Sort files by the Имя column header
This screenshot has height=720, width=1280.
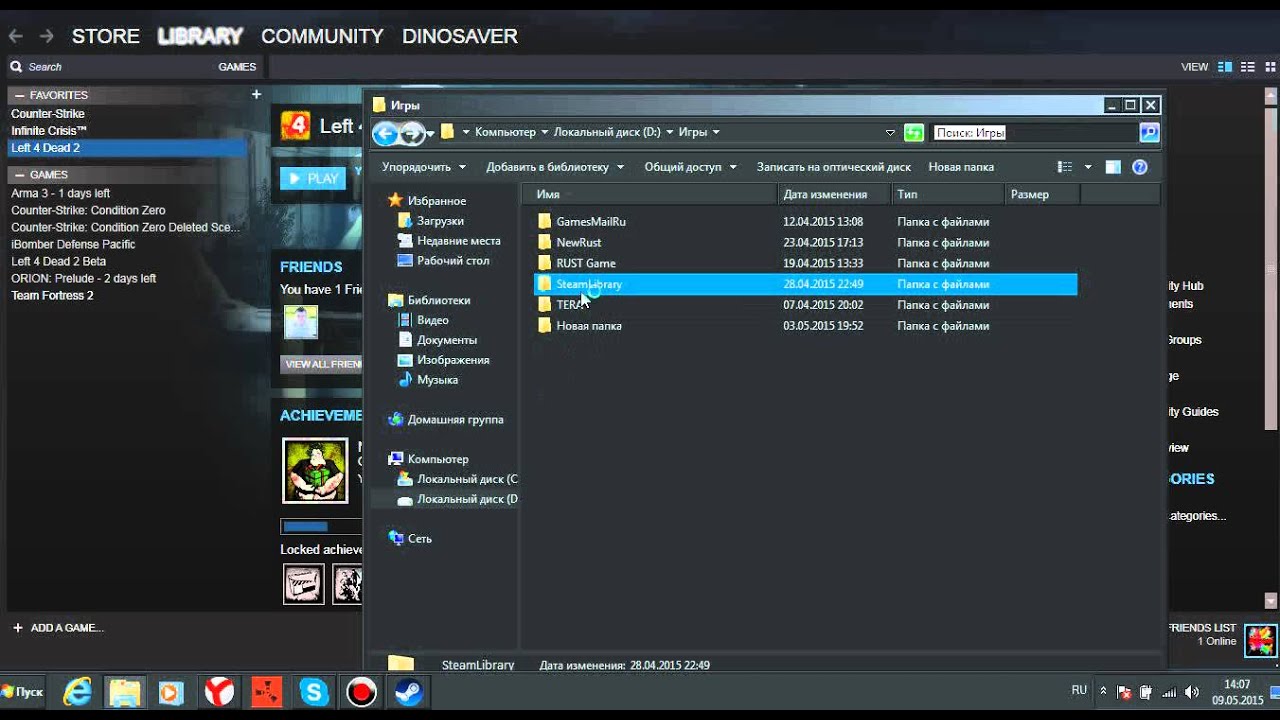(x=649, y=194)
